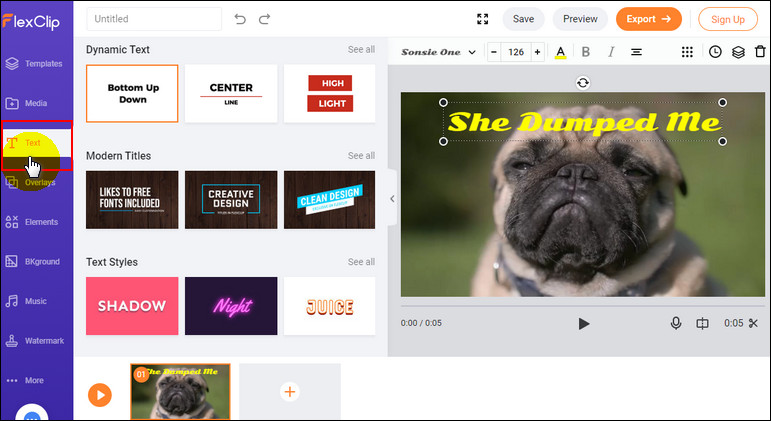Open the Overlays sidebar section

coord(30,182)
